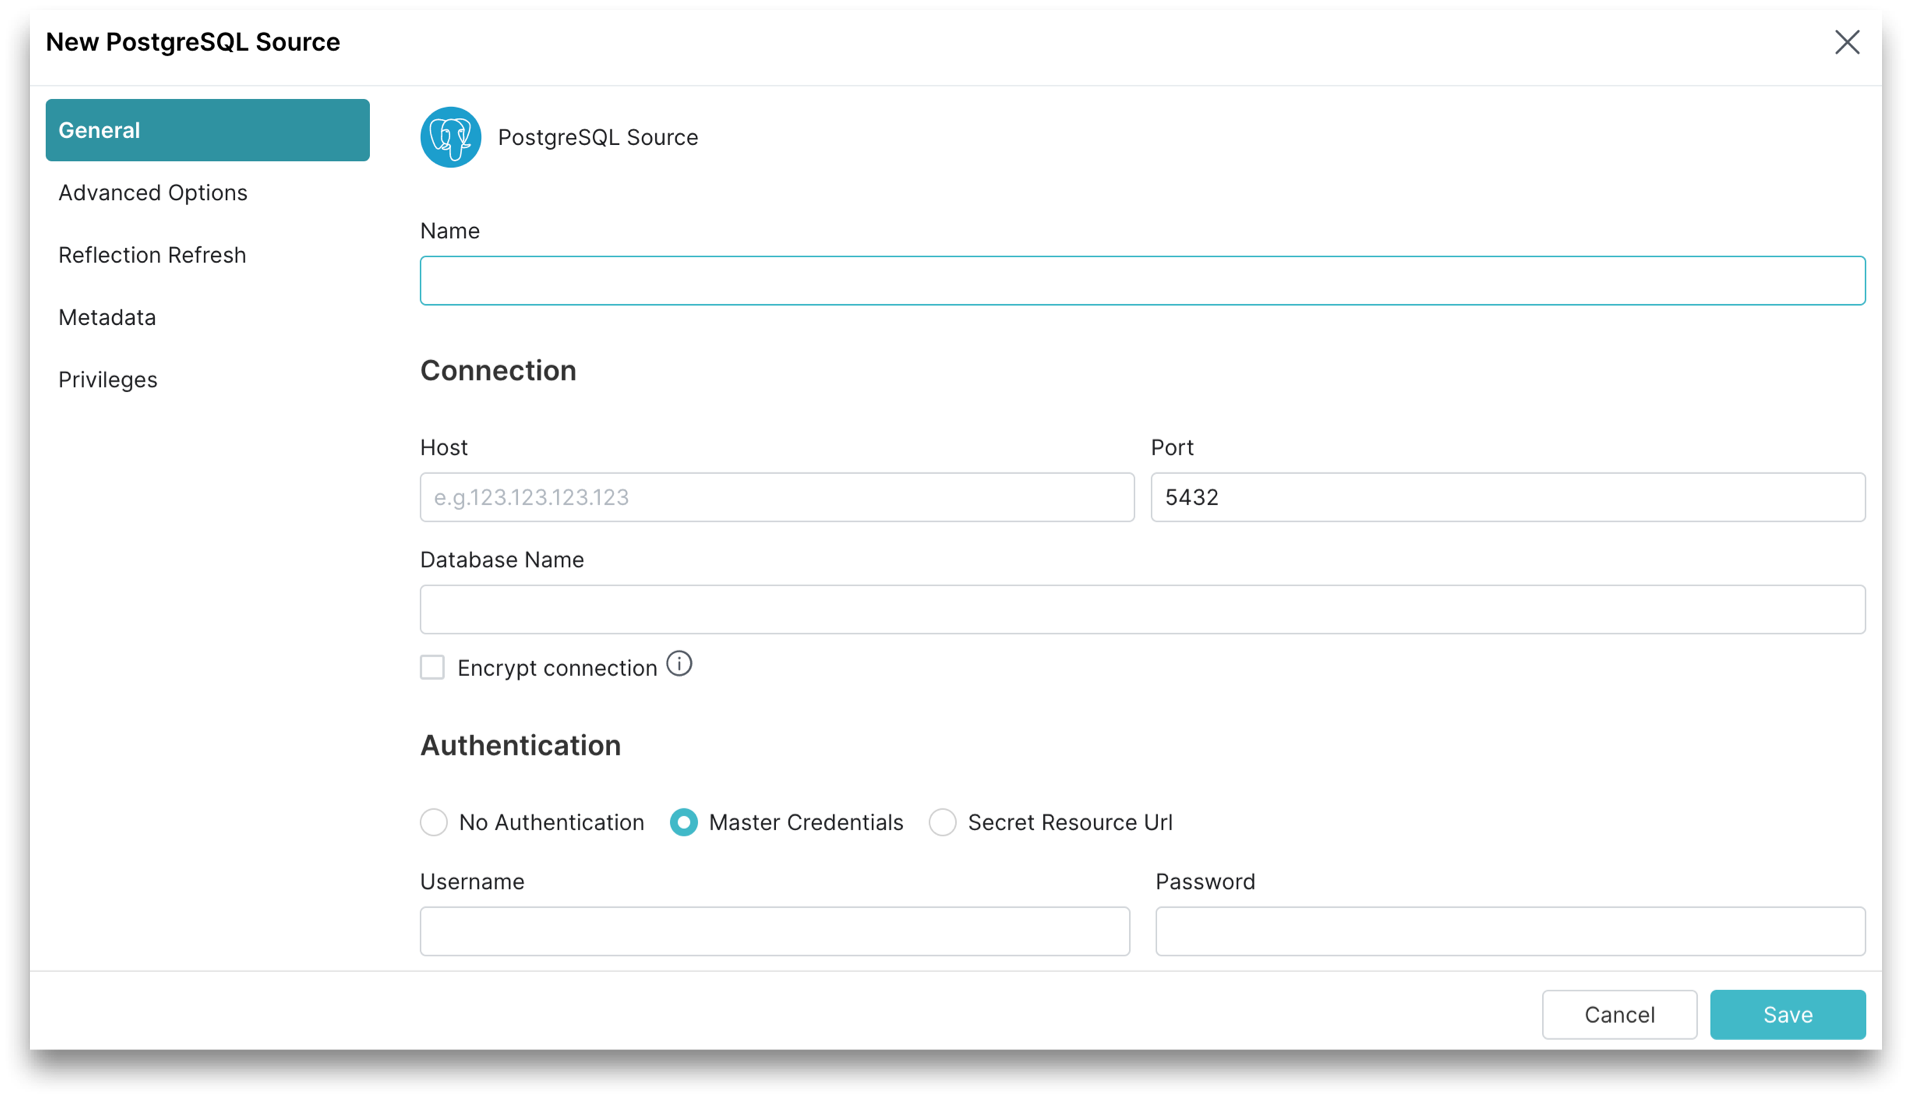Enable the Encrypt connection checkbox

[x=432, y=667]
